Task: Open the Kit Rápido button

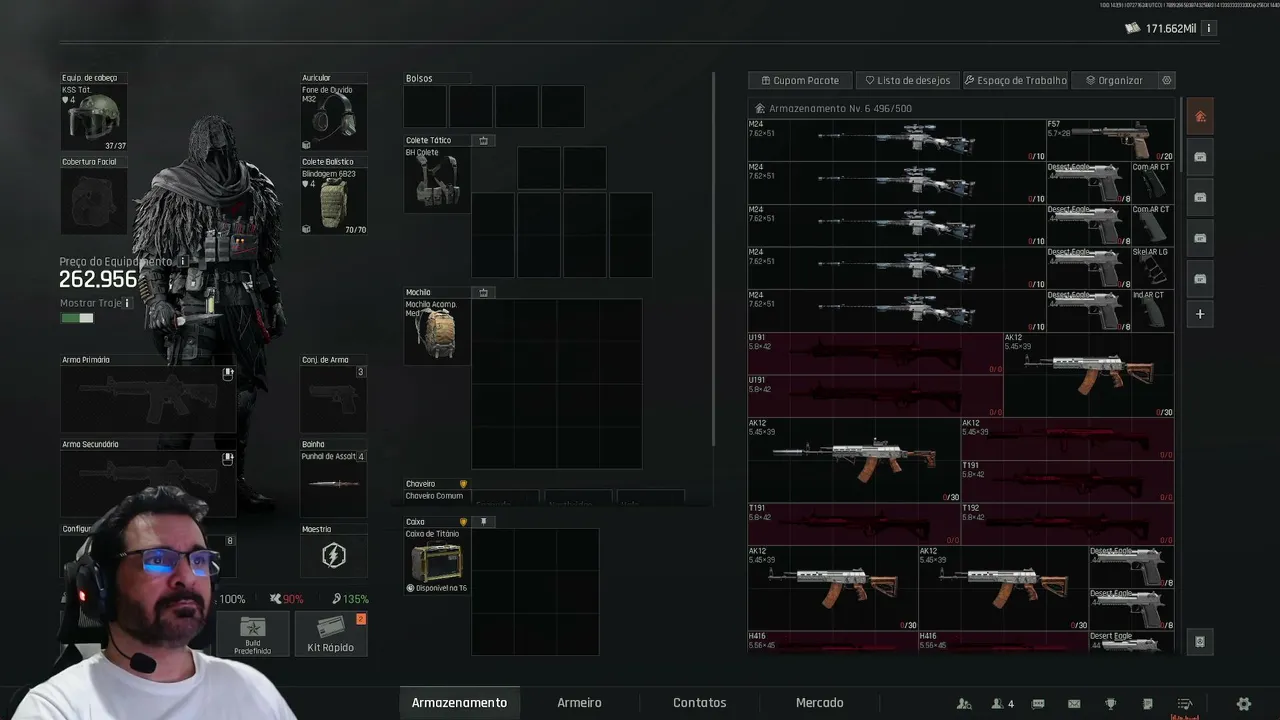Action: (331, 634)
